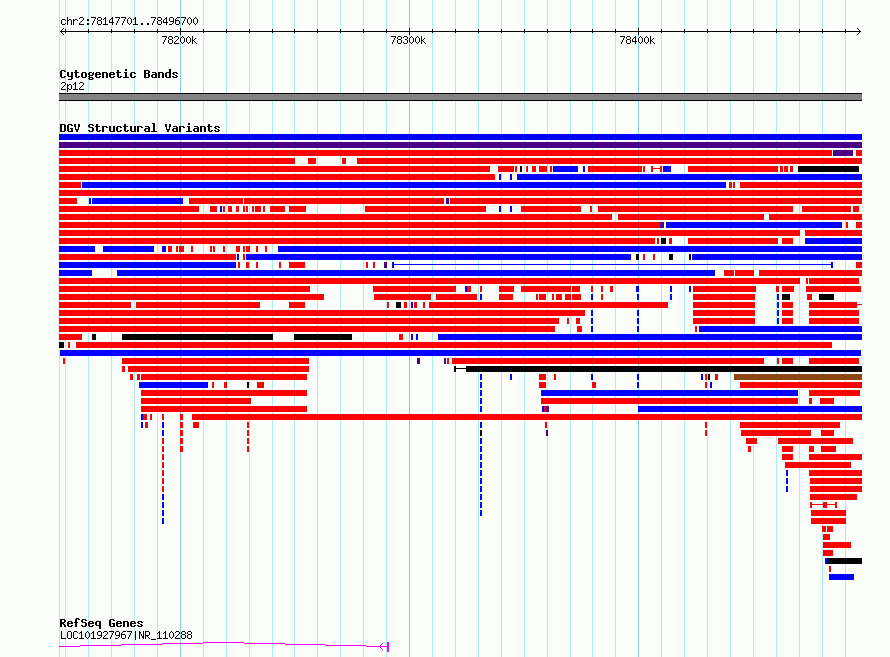The width and height of the screenshot is (890, 657).
Task: Select the brown structural variant bar
Action: (x=798, y=377)
